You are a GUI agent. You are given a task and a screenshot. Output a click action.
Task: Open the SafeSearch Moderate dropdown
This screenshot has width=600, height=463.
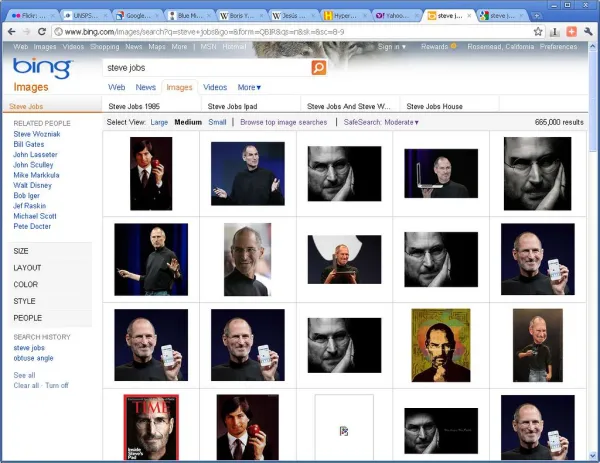click(381, 122)
